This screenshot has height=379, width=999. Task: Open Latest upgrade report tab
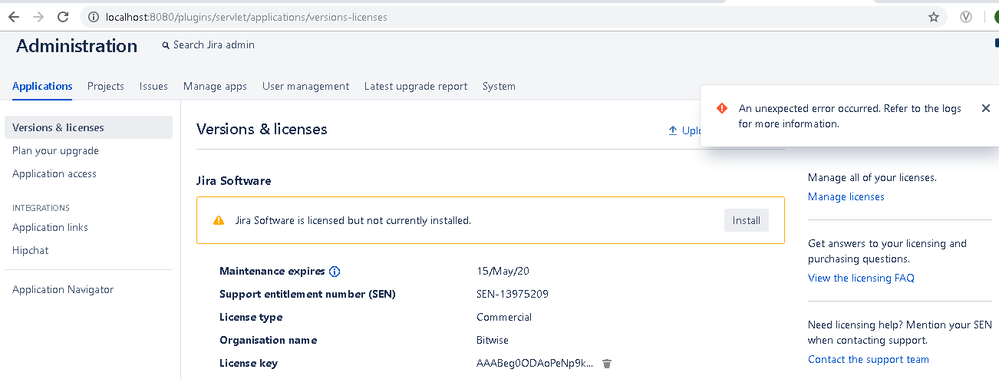click(415, 86)
